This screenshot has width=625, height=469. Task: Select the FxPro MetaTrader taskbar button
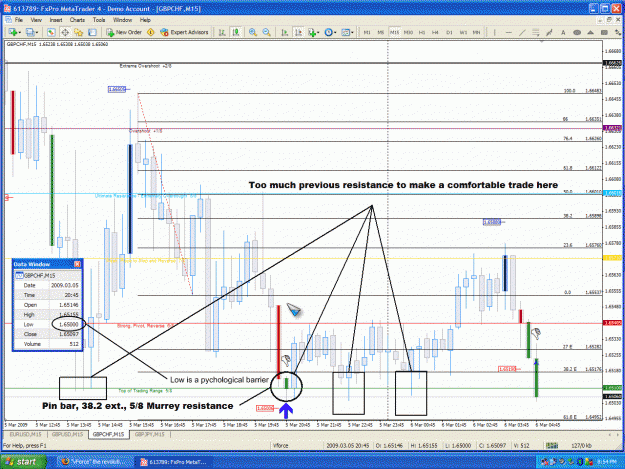click(174, 462)
